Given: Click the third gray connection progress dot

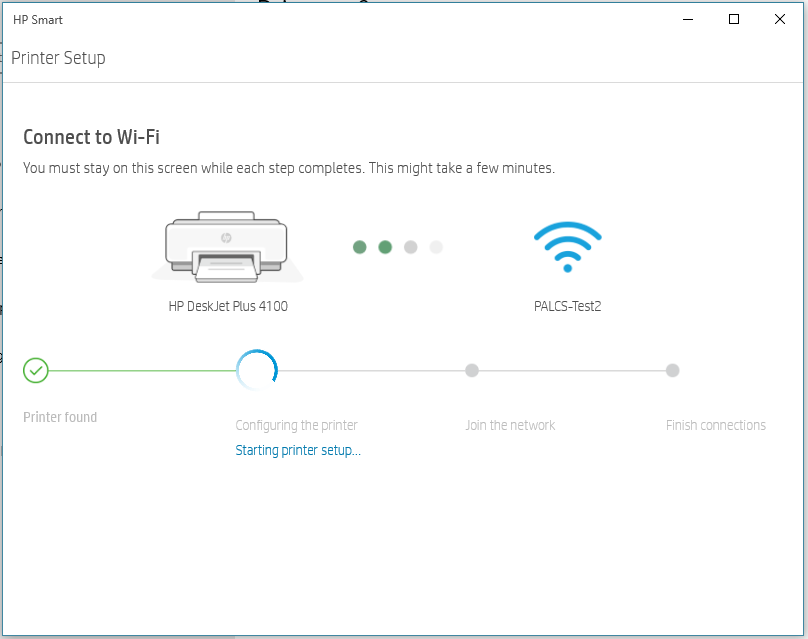Looking at the screenshot, I should pyautogui.click(x=410, y=247).
